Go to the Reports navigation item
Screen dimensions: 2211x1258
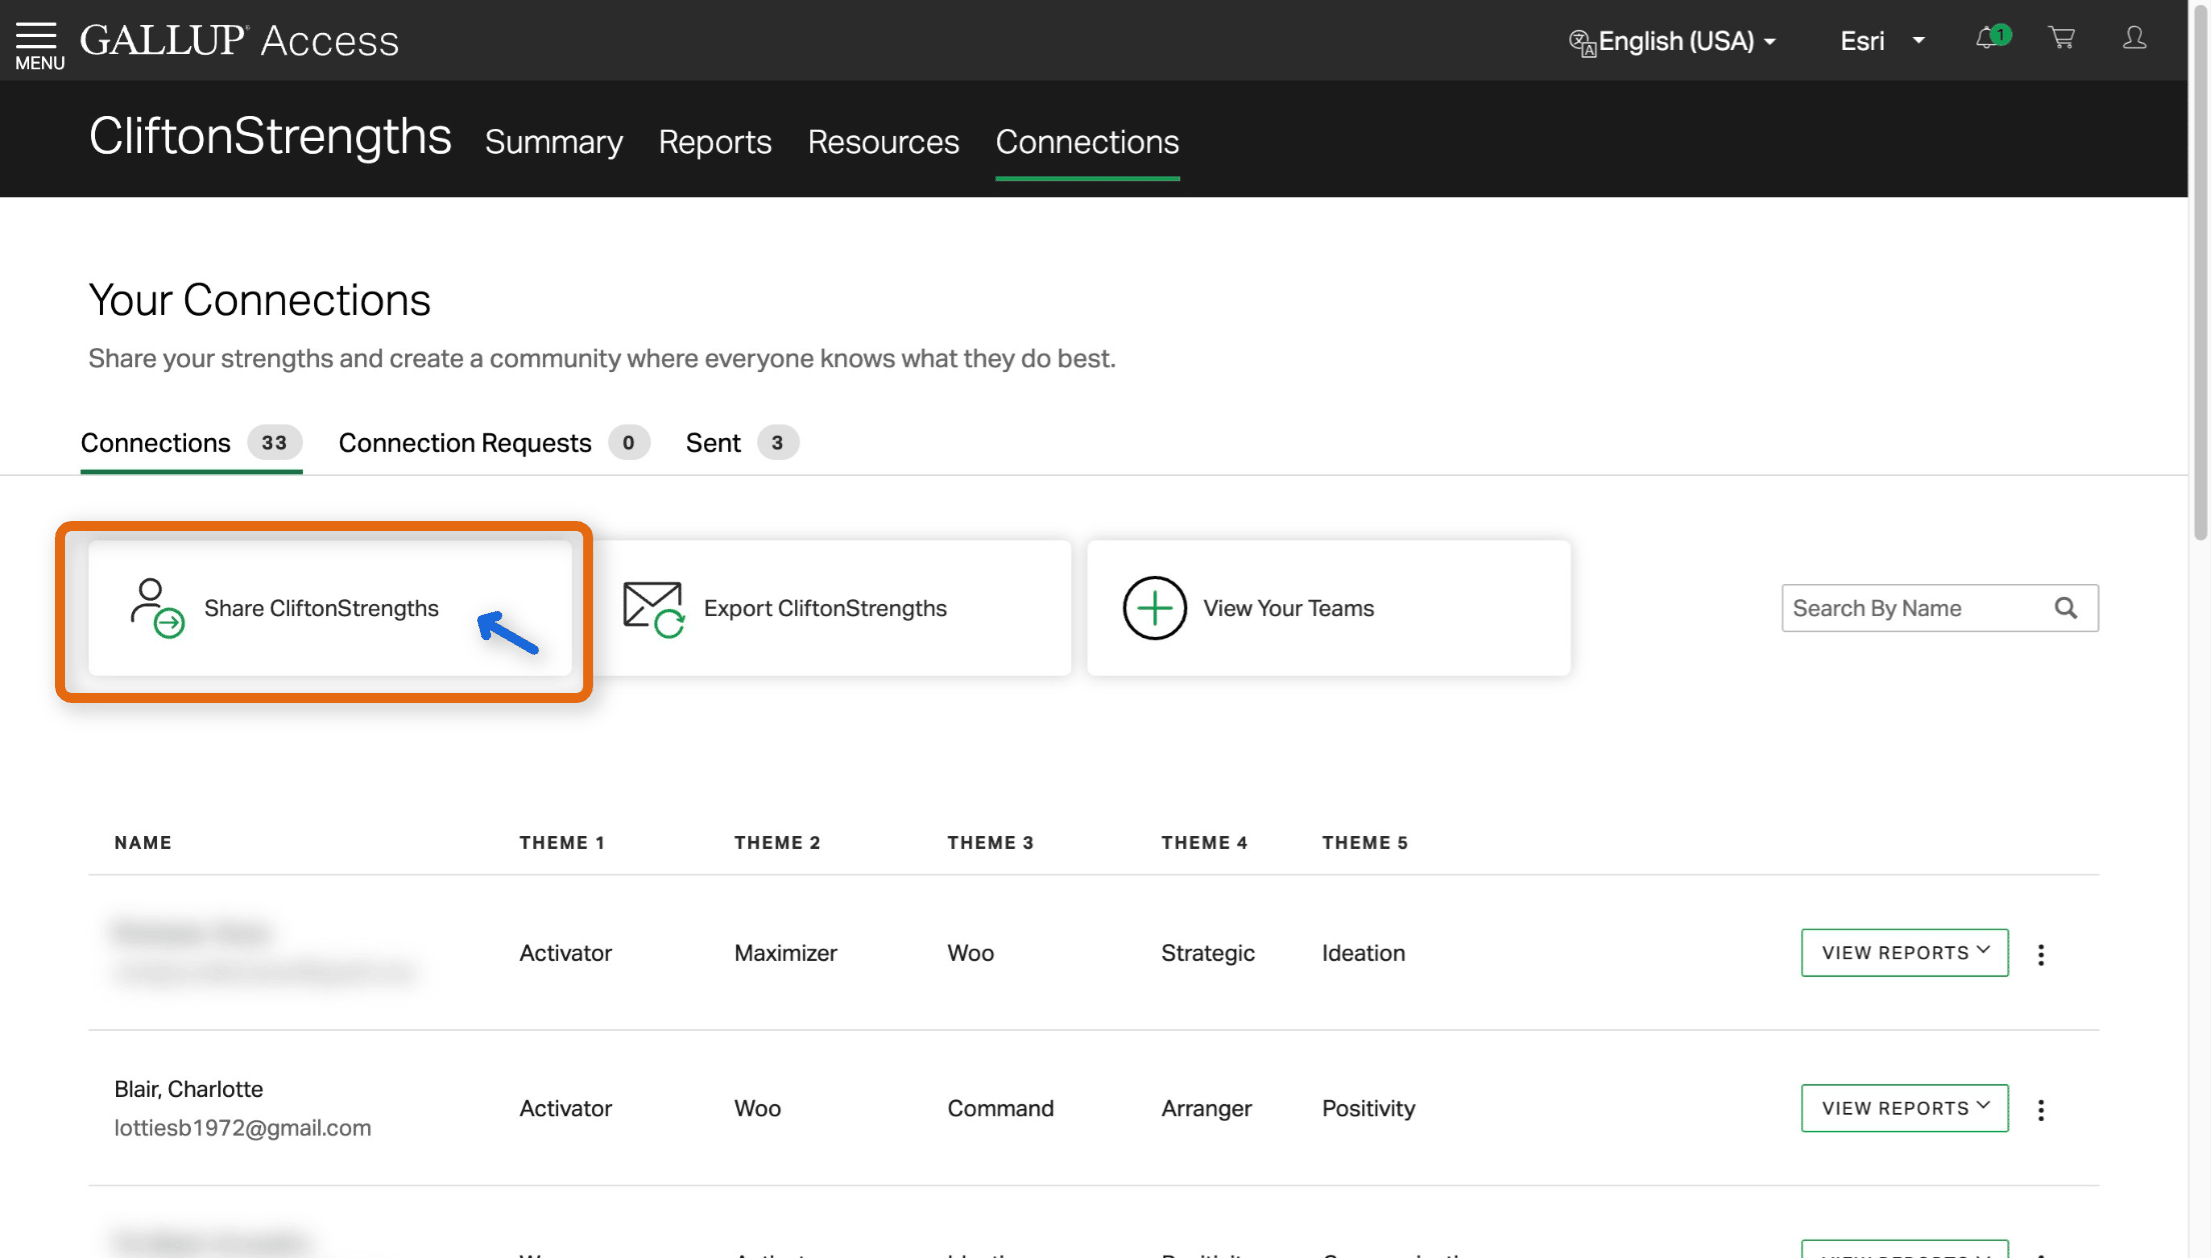[x=714, y=142]
